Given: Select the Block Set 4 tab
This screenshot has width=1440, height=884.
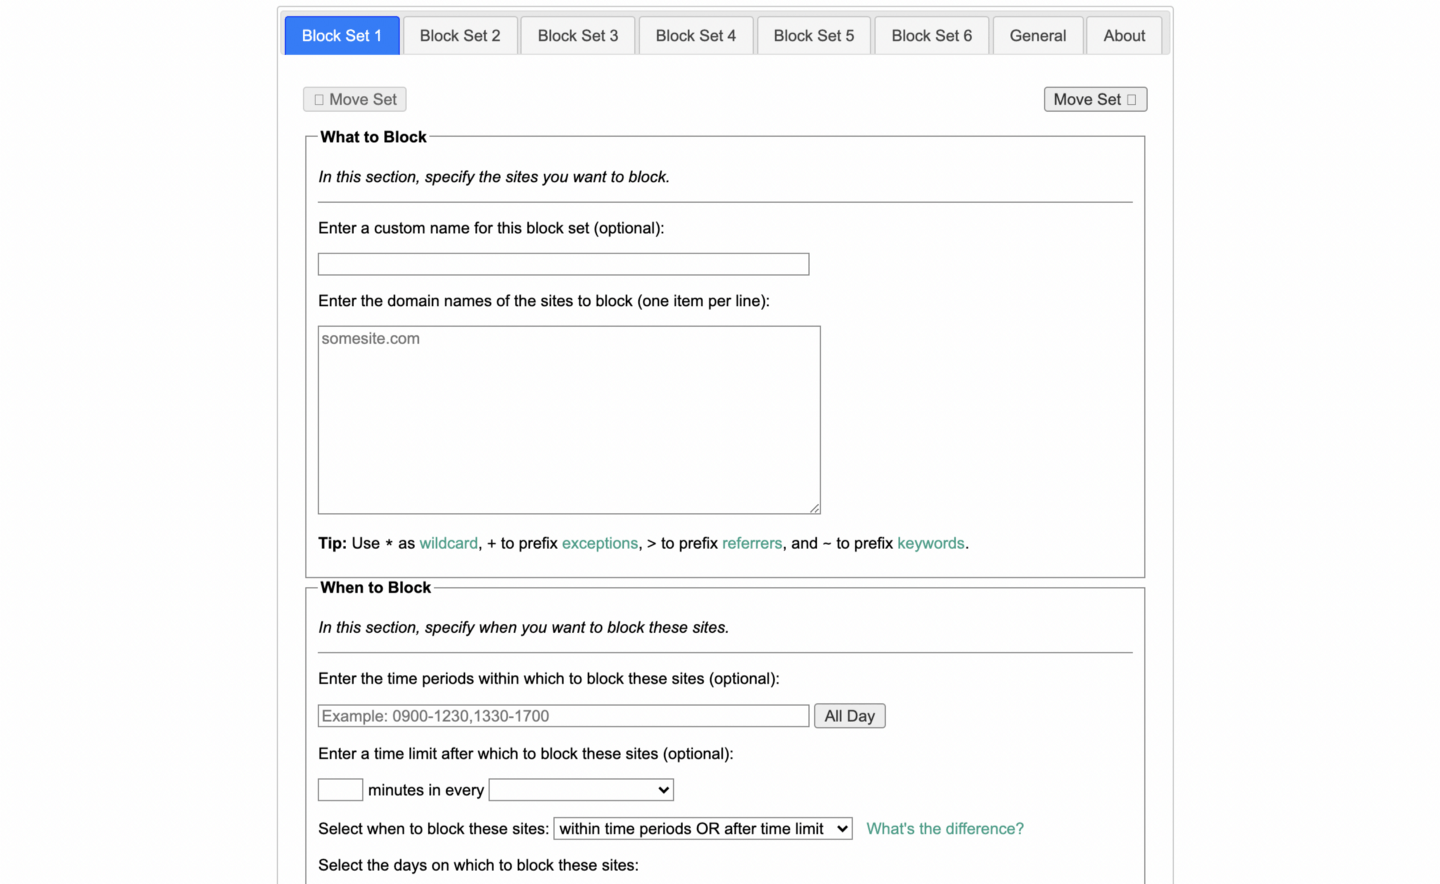Looking at the screenshot, I should pos(696,36).
